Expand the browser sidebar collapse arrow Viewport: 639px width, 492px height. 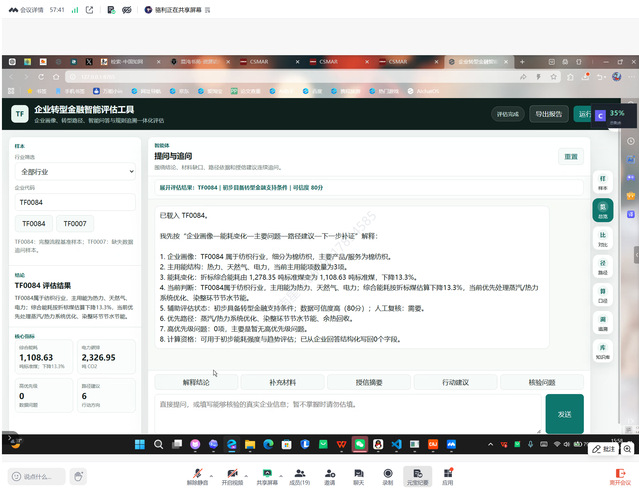636,255
